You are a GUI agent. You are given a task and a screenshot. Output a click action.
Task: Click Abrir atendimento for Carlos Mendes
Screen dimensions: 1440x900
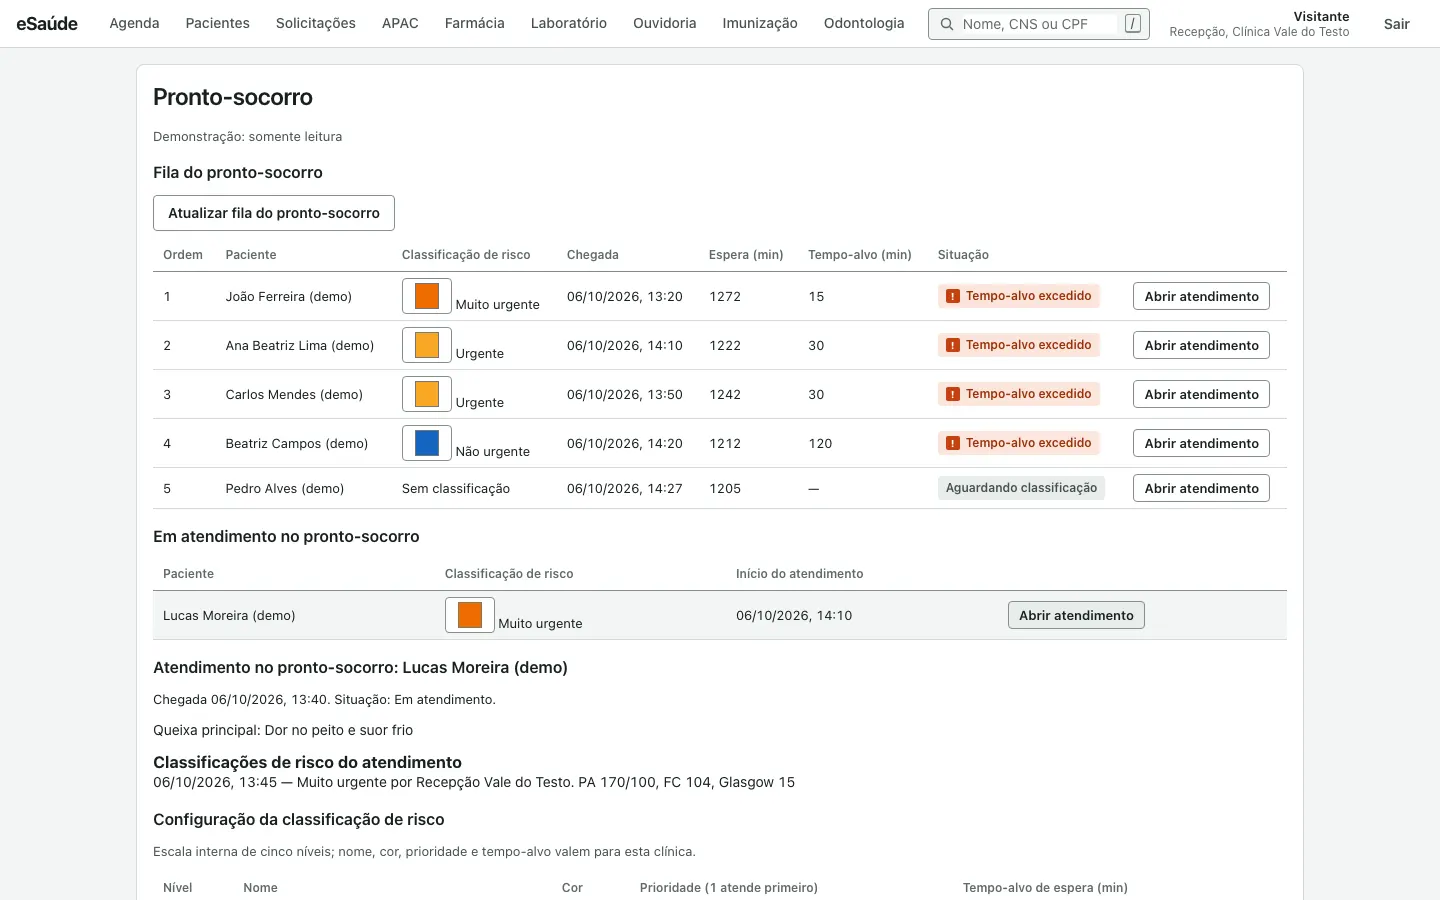1201,394
